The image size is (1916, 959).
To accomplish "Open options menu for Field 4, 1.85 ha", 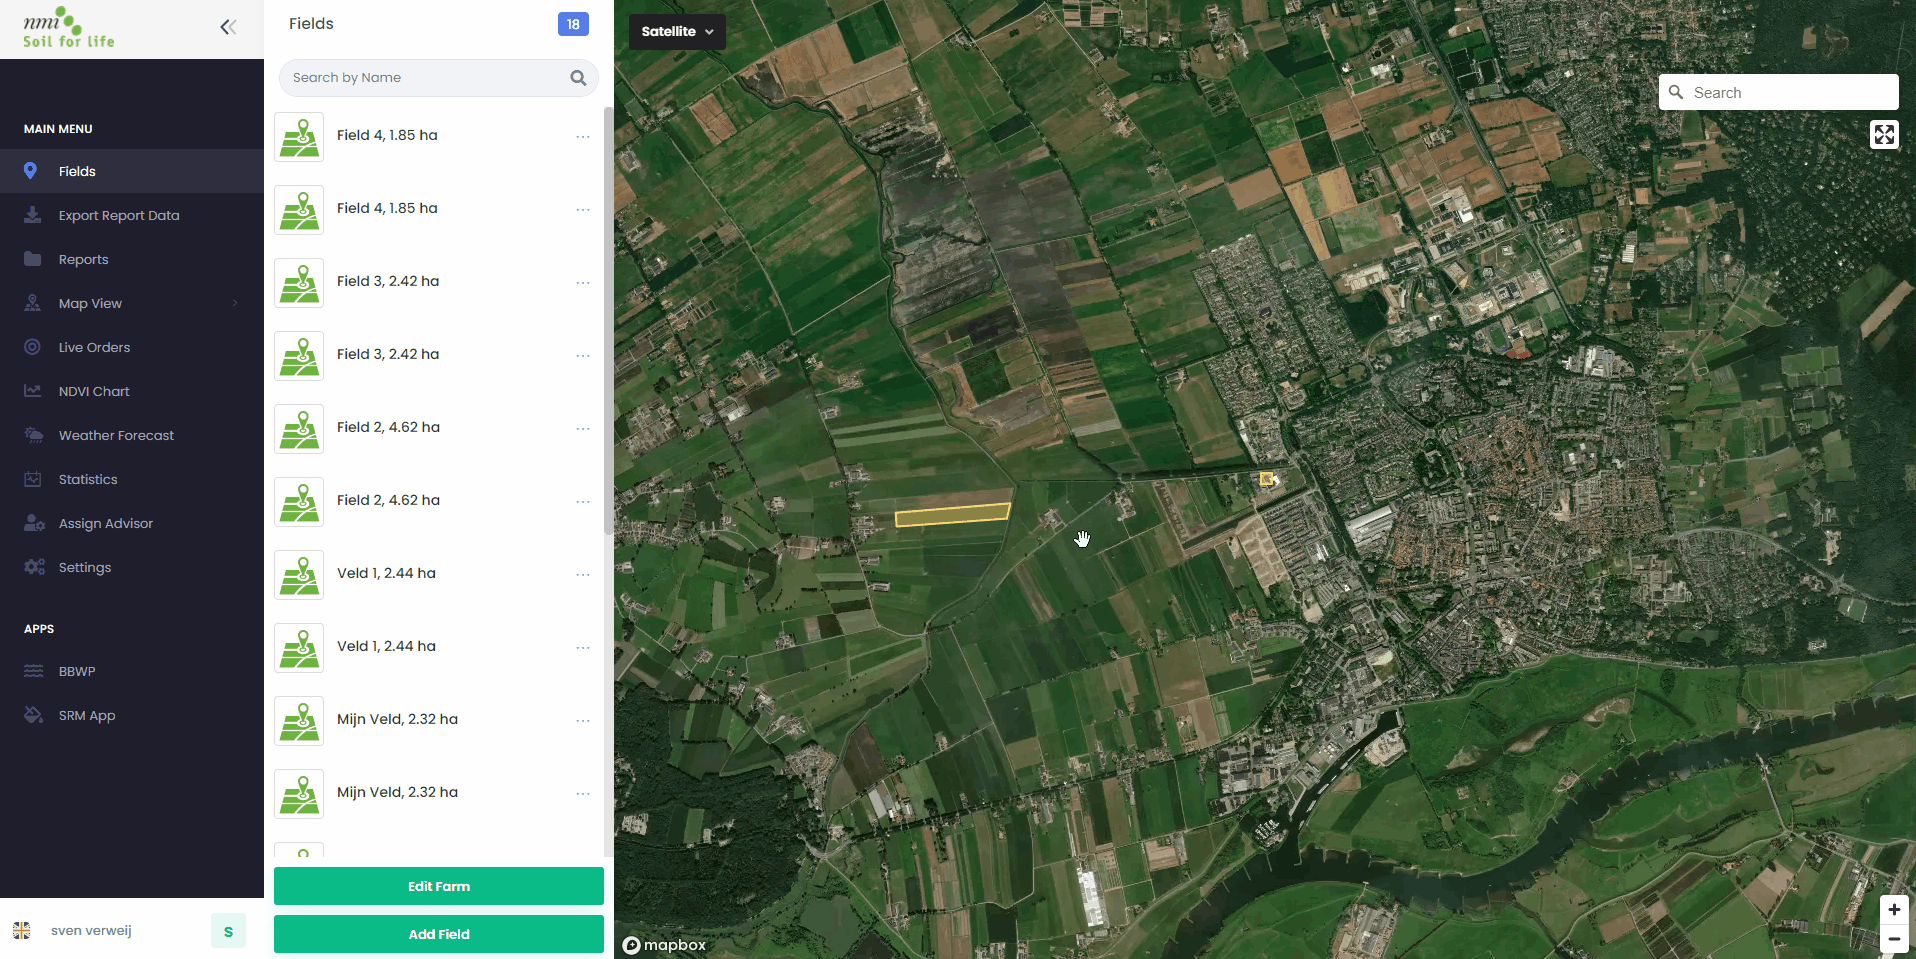I will point(583,137).
